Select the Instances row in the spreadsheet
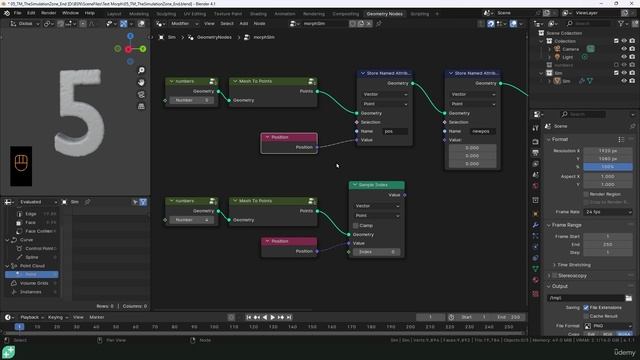Screen dimensions: 640x360 point(32,292)
